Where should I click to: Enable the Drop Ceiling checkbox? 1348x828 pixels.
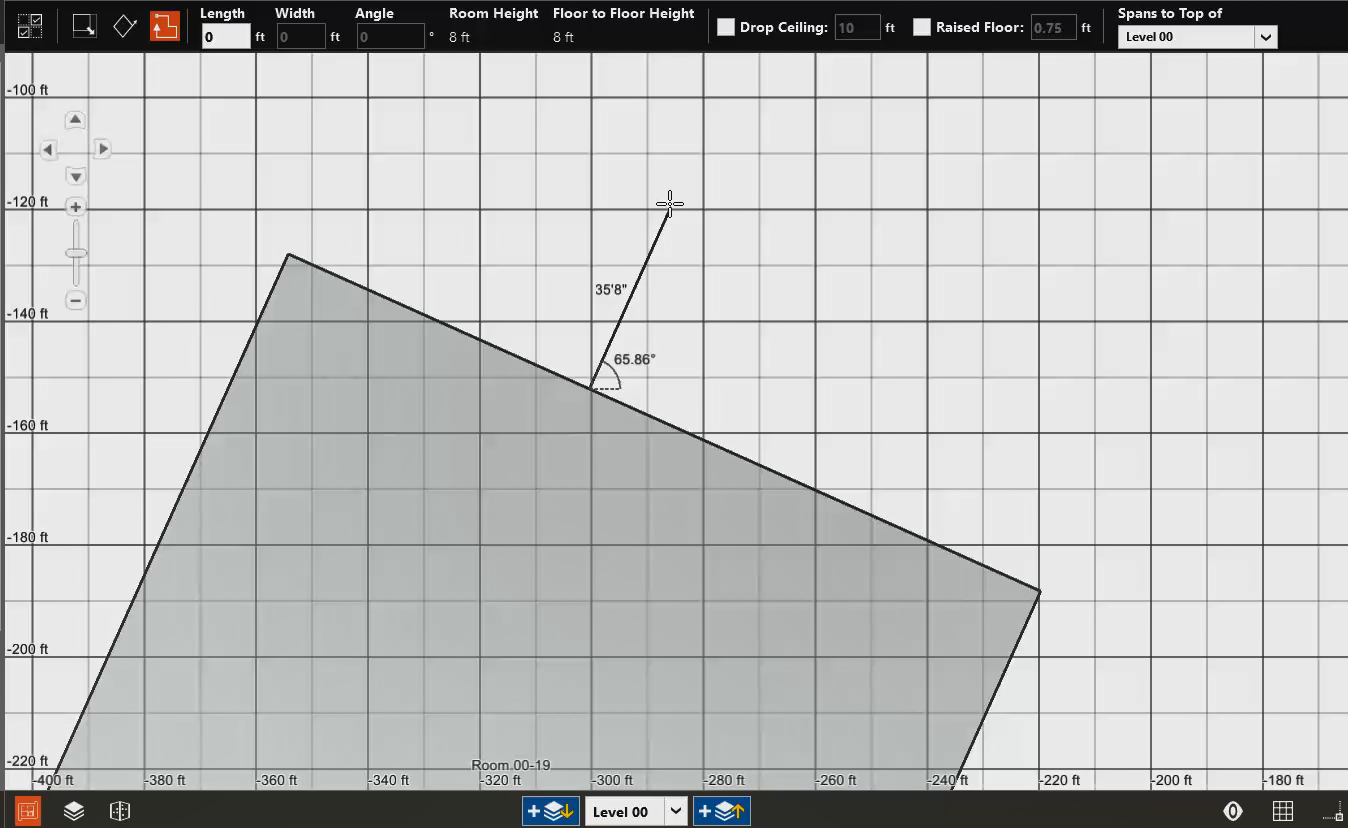click(x=726, y=28)
